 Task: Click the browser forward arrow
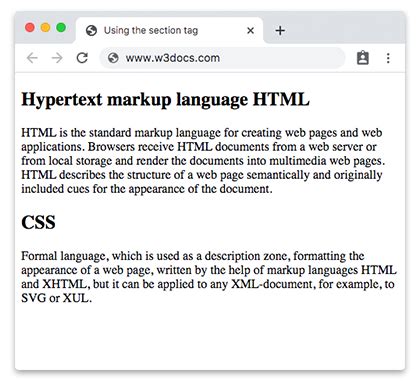coord(57,58)
